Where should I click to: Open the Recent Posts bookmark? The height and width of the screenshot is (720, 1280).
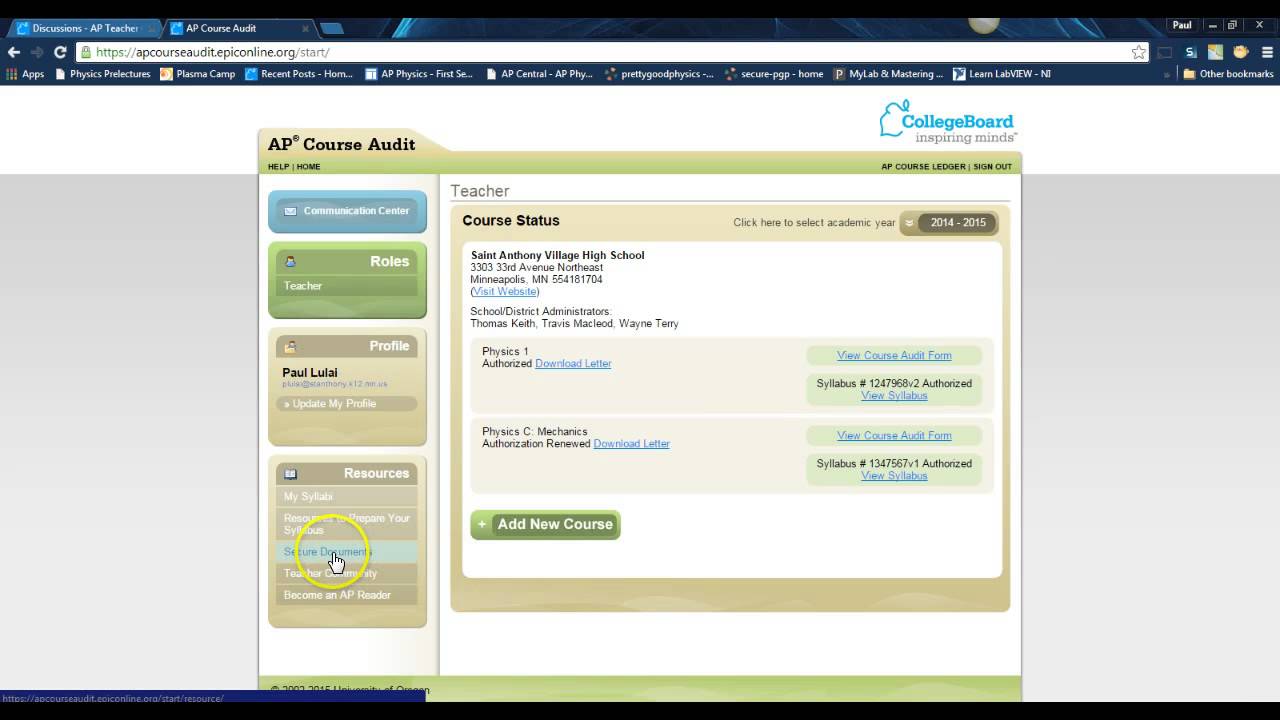coord(299,74)
